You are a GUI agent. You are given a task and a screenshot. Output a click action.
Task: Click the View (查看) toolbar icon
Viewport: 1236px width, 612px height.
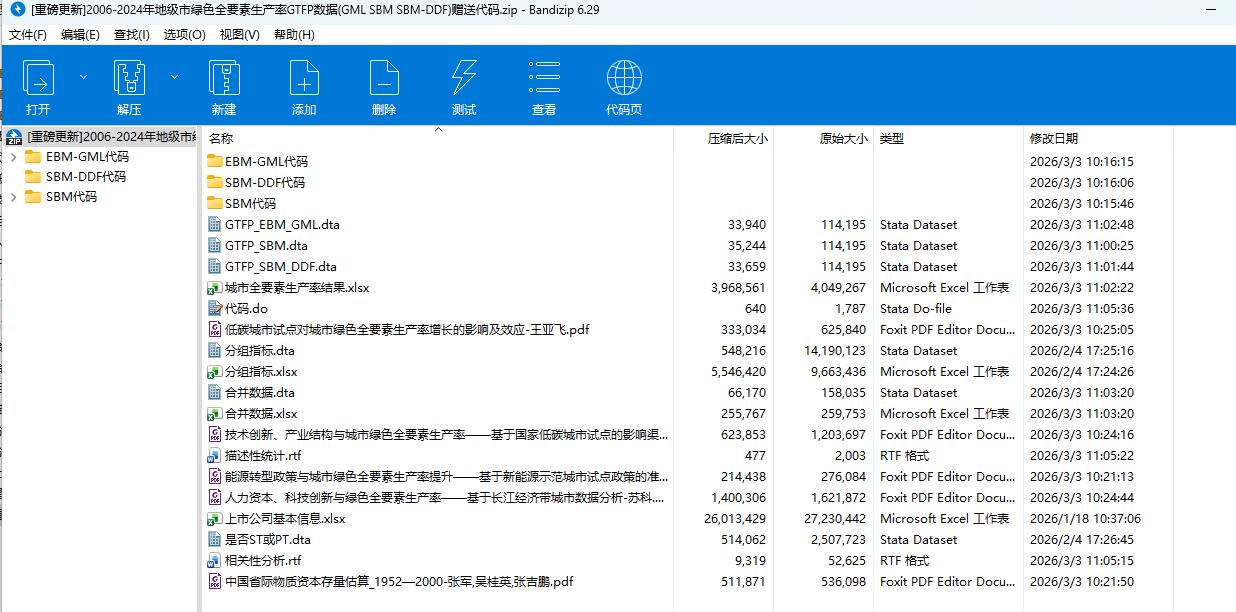tap(544, 78)
